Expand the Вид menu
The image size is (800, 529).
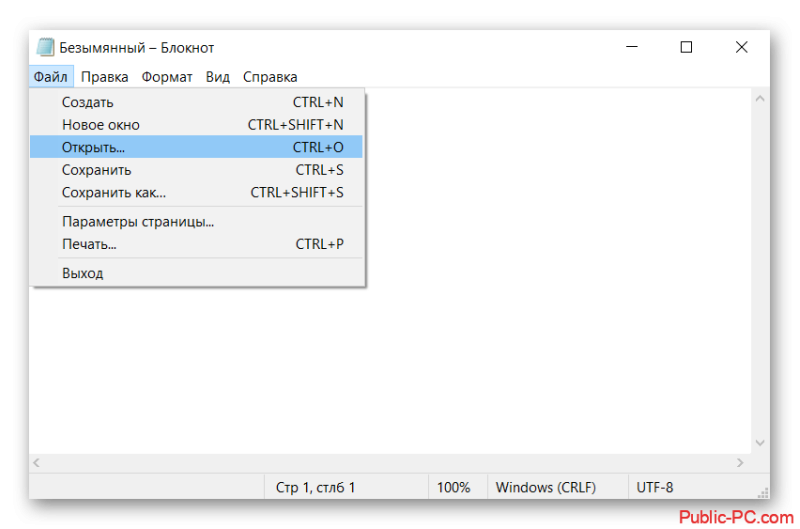tap(218, 77)
